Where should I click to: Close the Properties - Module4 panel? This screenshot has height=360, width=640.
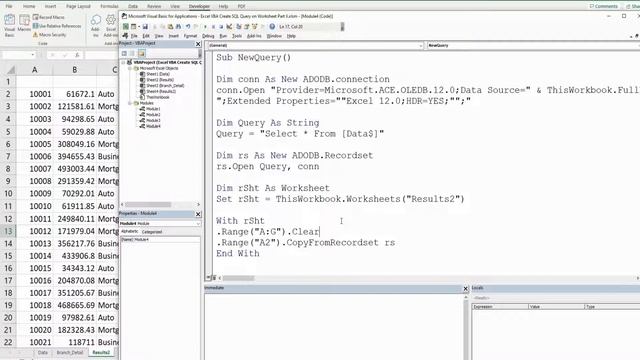point(198,214)
